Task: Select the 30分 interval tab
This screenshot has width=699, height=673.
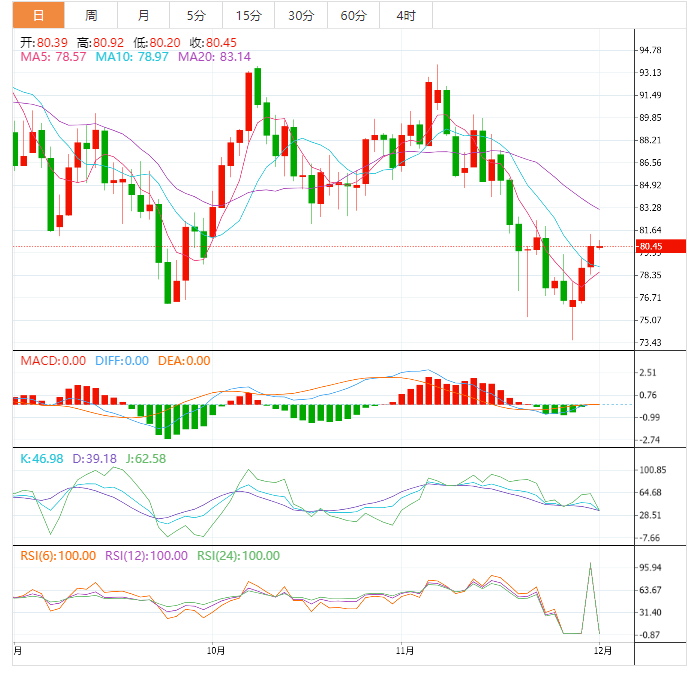Action: tap(300, 15)
